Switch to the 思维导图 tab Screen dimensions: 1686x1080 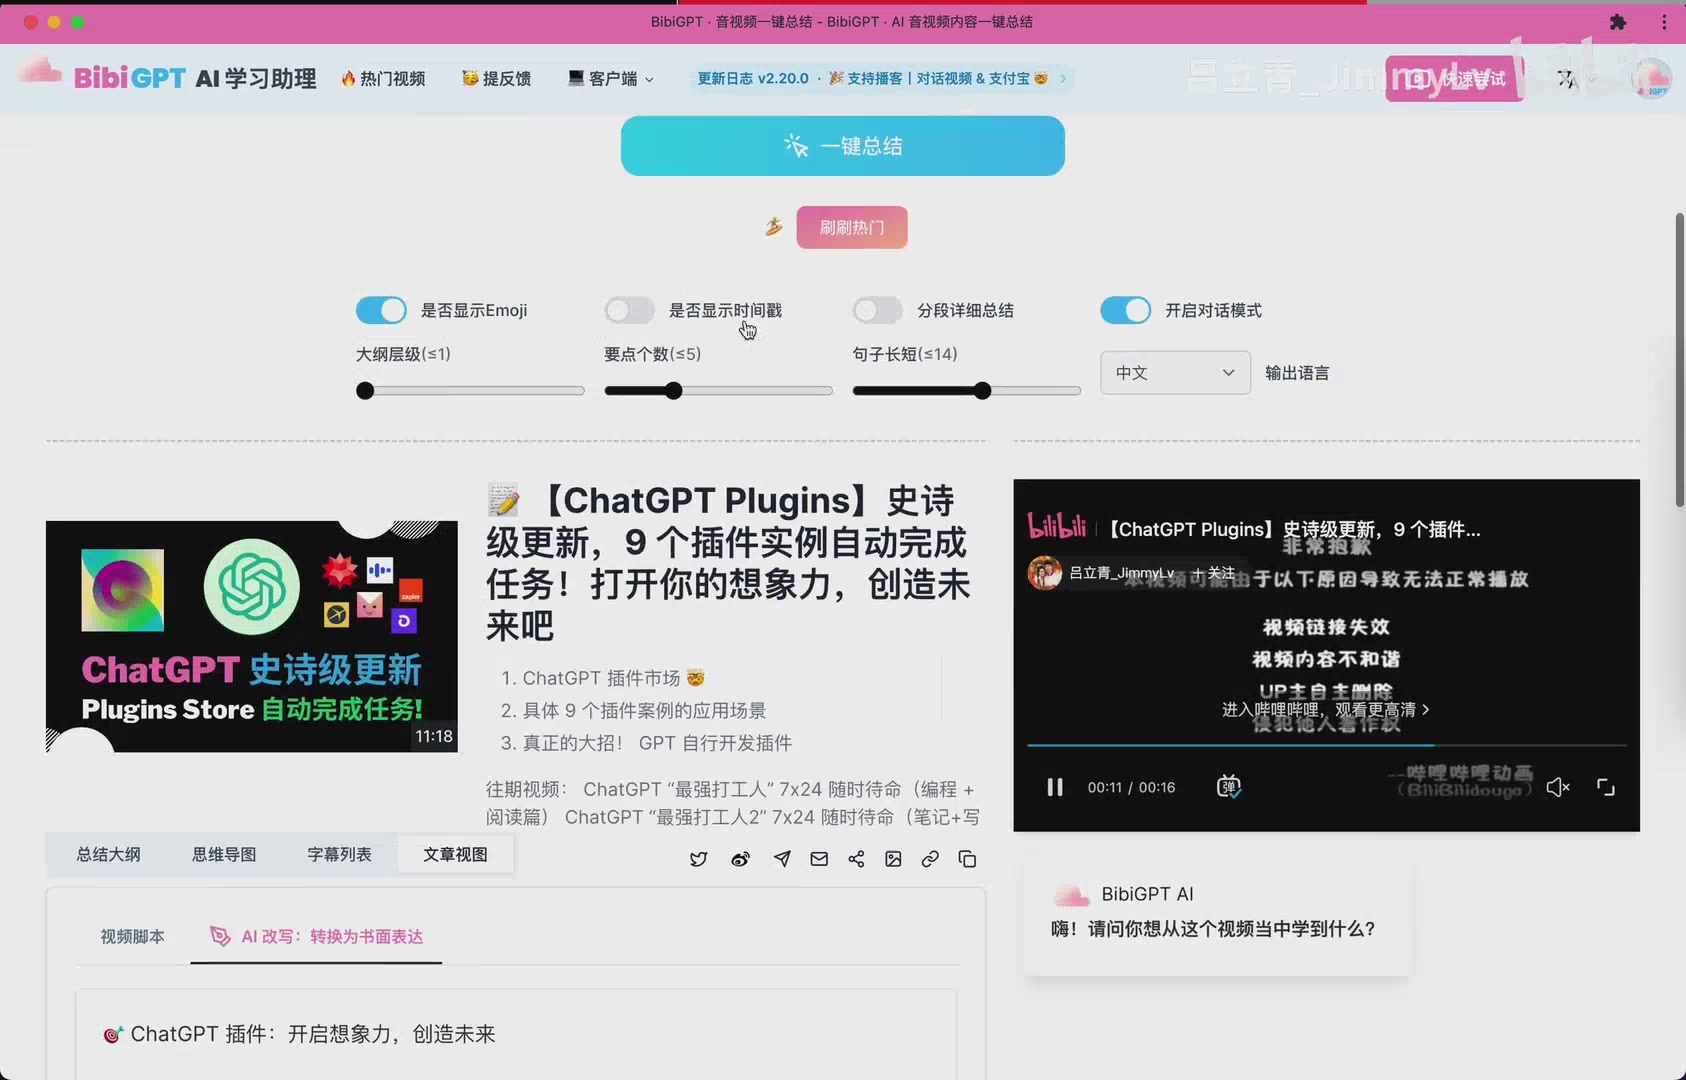click(x=224, y=854)
